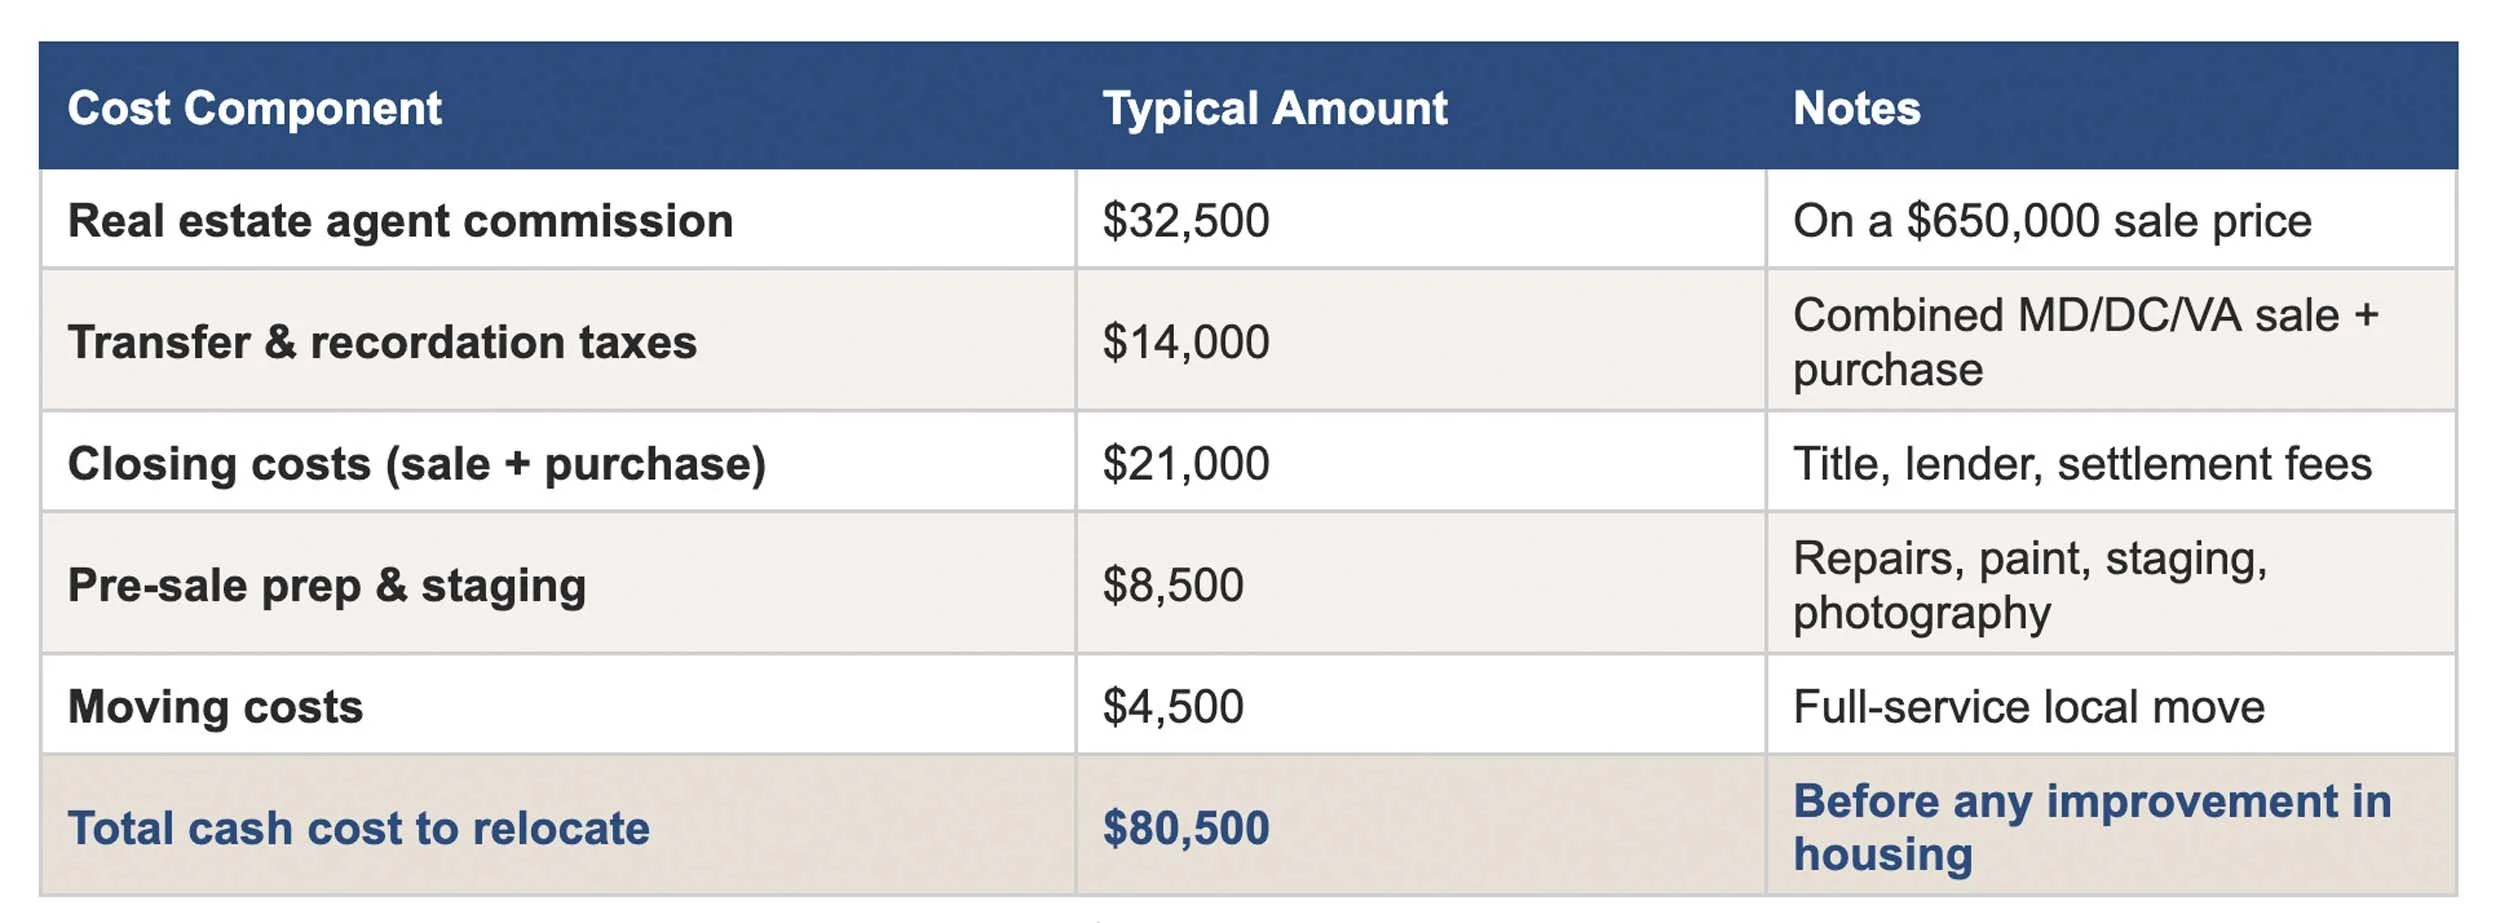
Task: Select the Combined MD/DC/VA sale note
Action: (2085, 342)
